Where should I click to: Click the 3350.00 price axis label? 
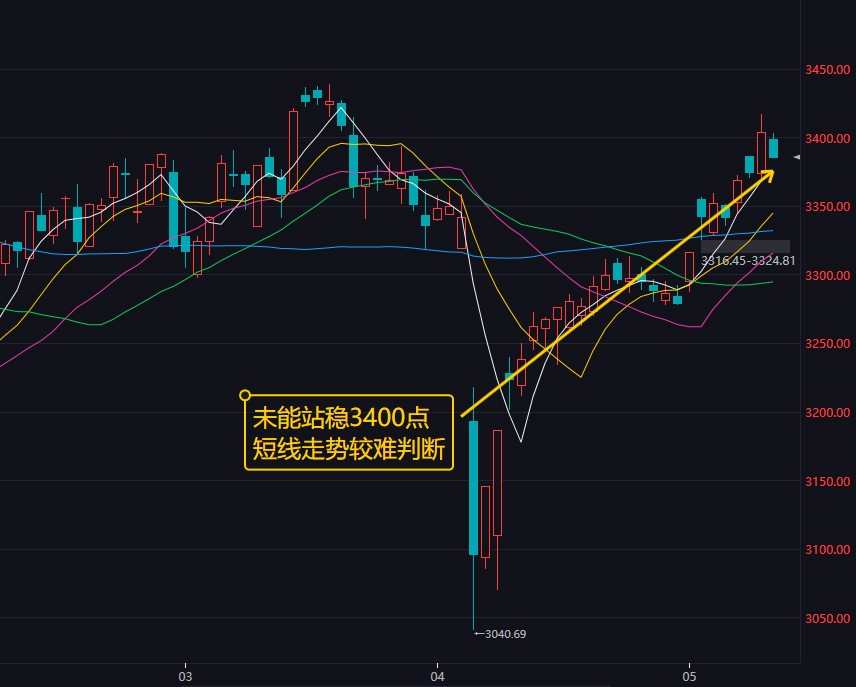click(x=828, y=207)
